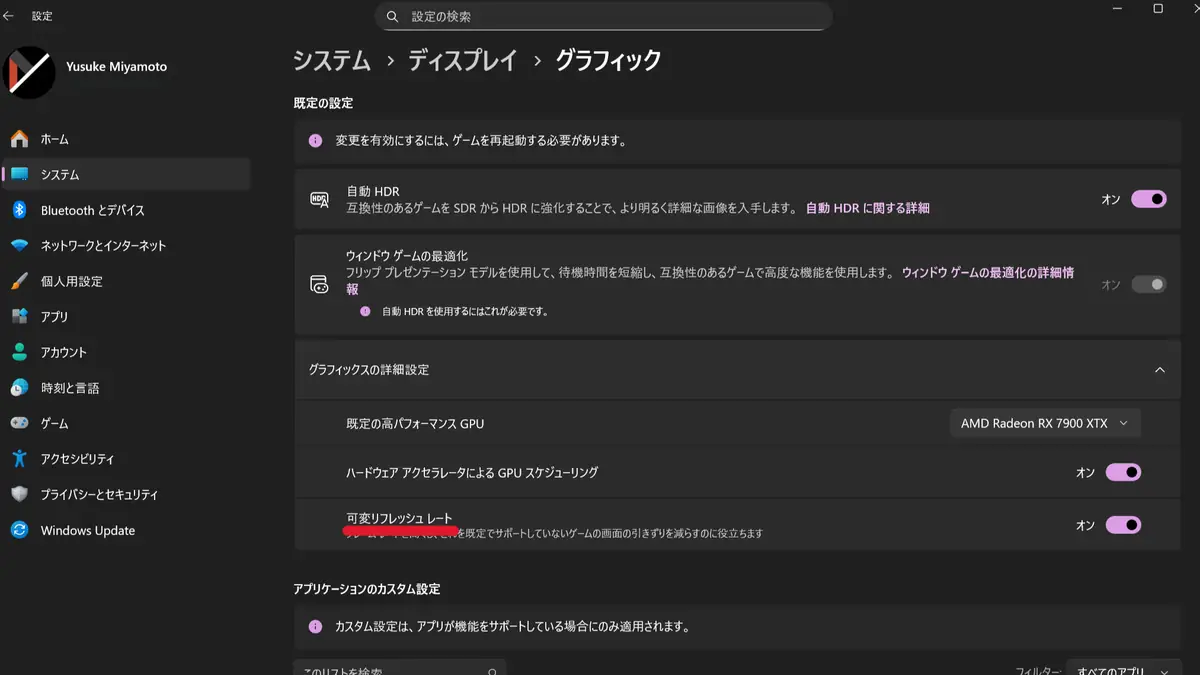Click the Gaming (ゲーム) controller icon

click(19, 423)
